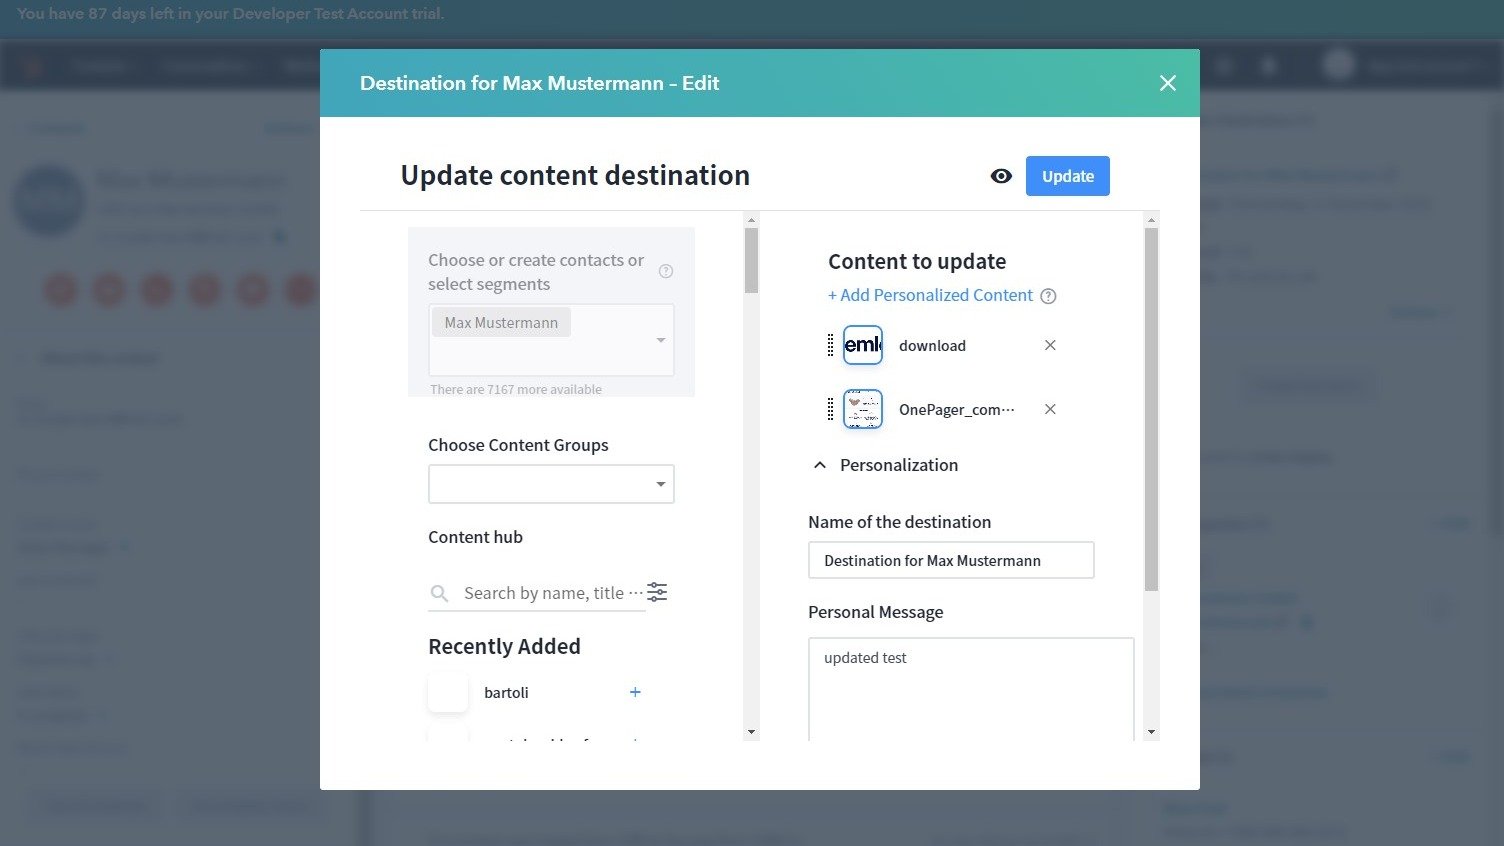Click the help icon beside Add Personalized Content
The width and height of the screenshot is (1504, 846).
1048,296
